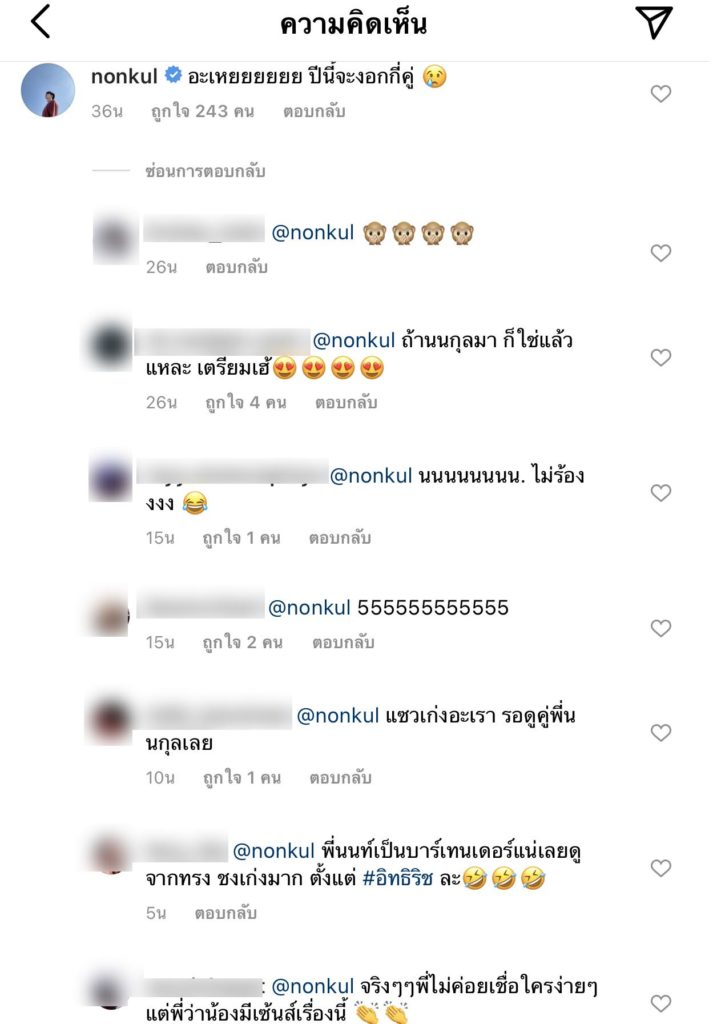The height and width of the screenshot is (1024, 709).
Task: Like the reply with heart-eyes emojis
Action: pos(661,357)
